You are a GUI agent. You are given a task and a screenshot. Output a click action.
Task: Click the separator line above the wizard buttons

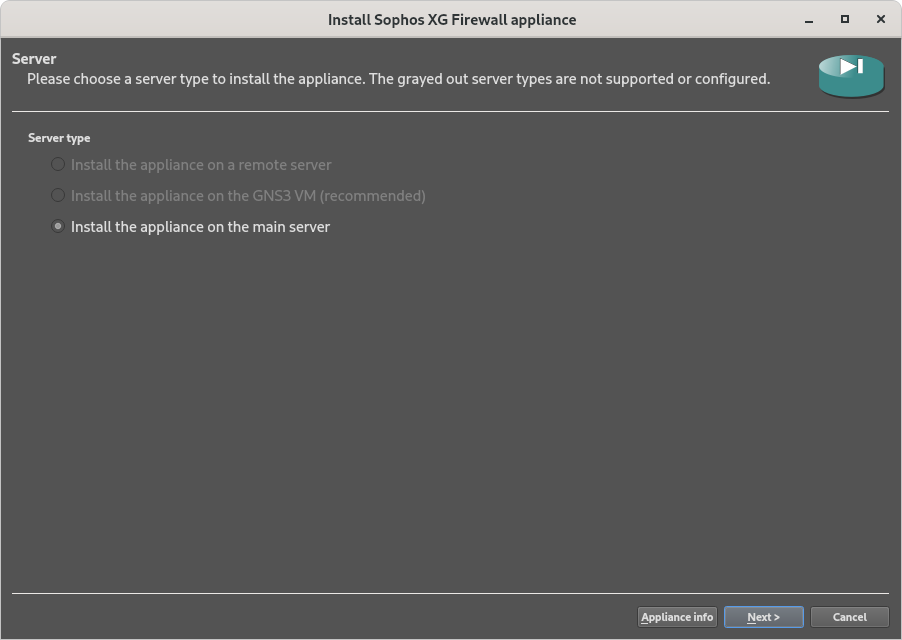(450, 593)
